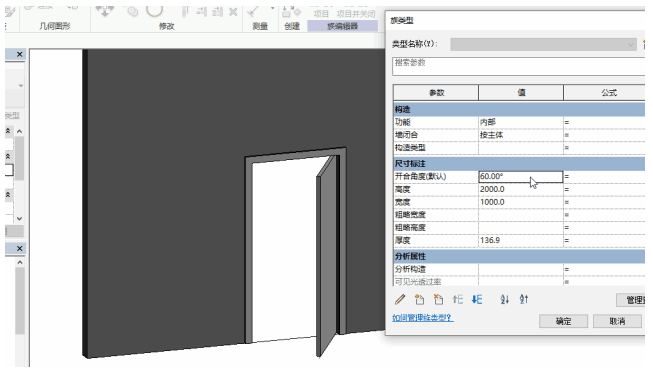Open the 如何管理族类型? help link

[423, 318]
